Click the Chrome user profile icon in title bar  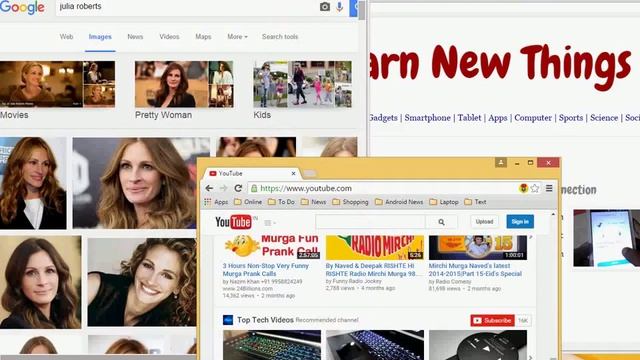coord(501,162)
